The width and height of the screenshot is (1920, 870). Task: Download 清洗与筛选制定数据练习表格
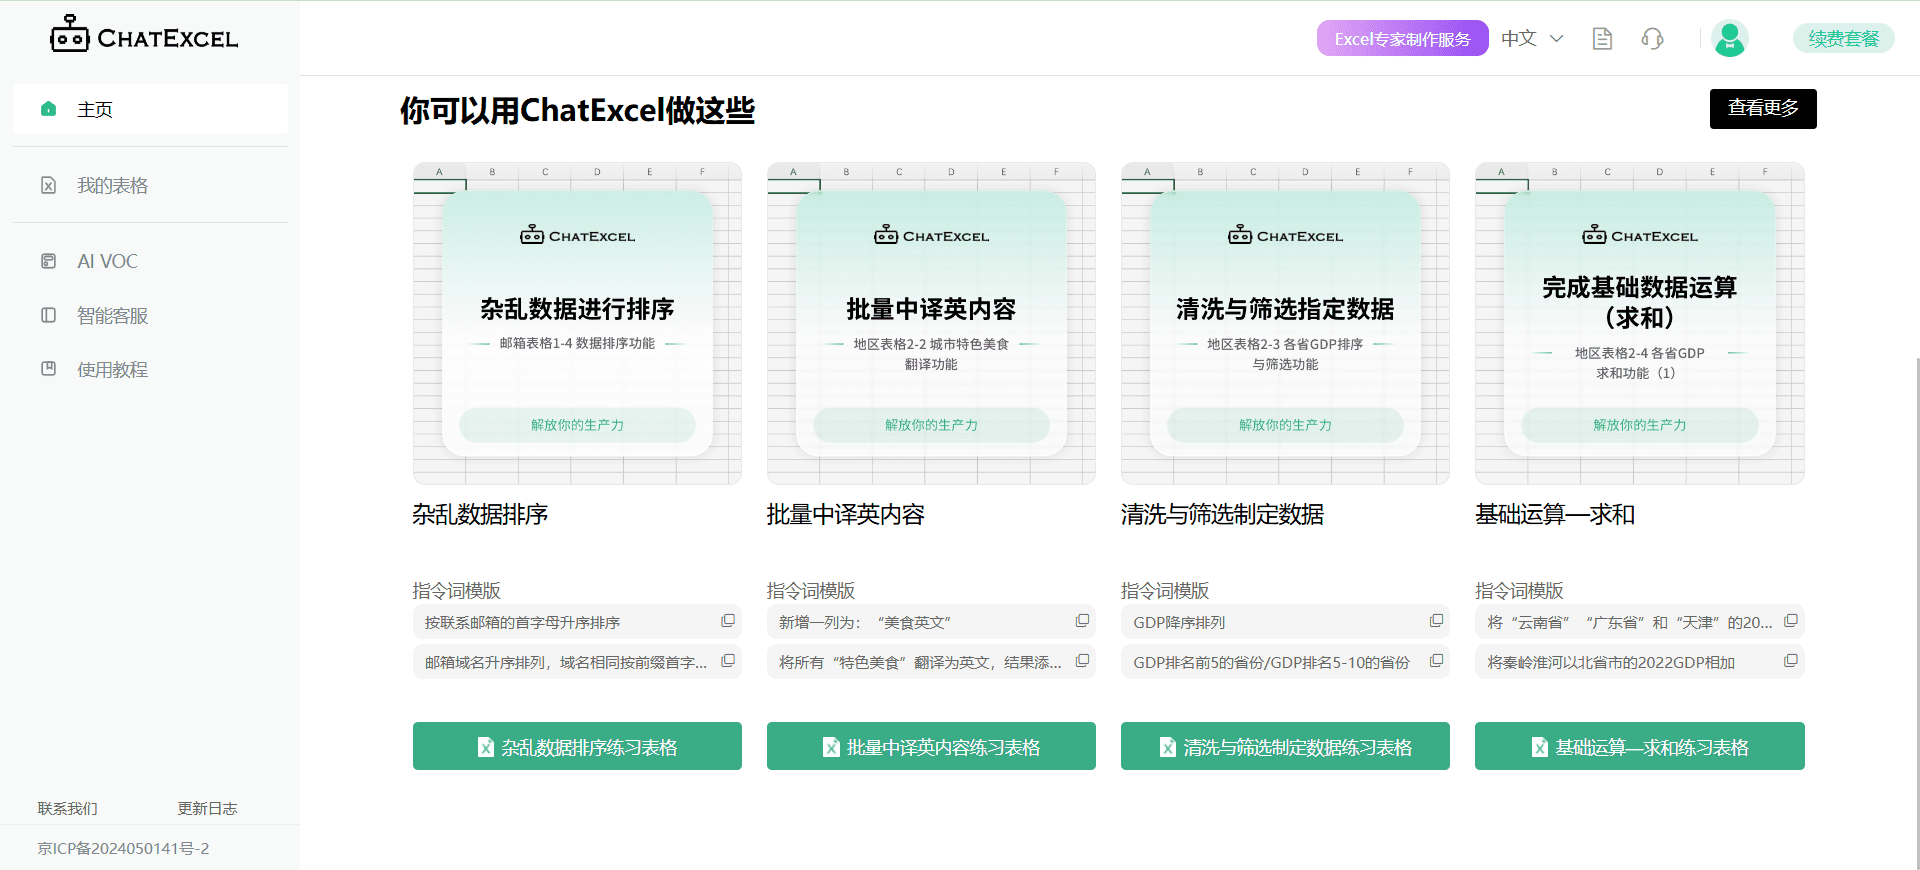(x=1285, y=746)
